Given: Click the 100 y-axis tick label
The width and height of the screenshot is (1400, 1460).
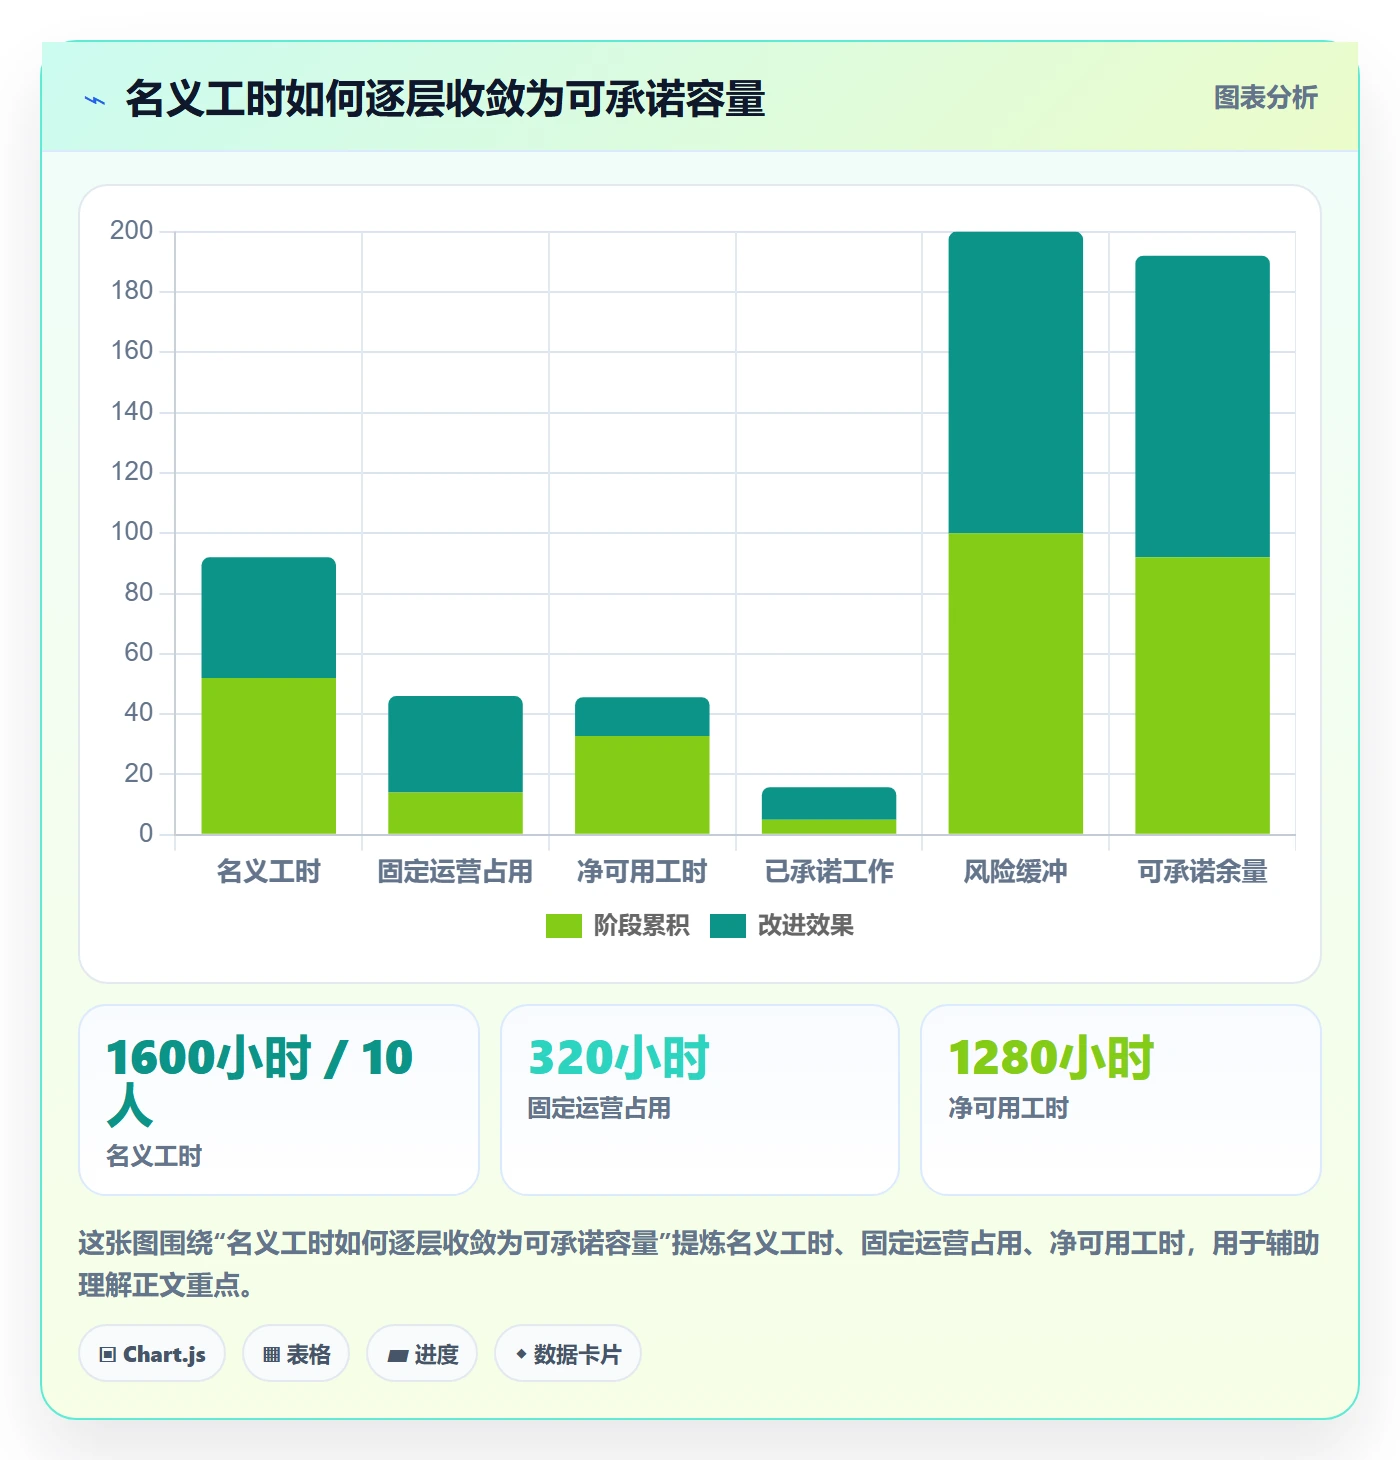Looking at the screenshot, I should pos(132,532).
